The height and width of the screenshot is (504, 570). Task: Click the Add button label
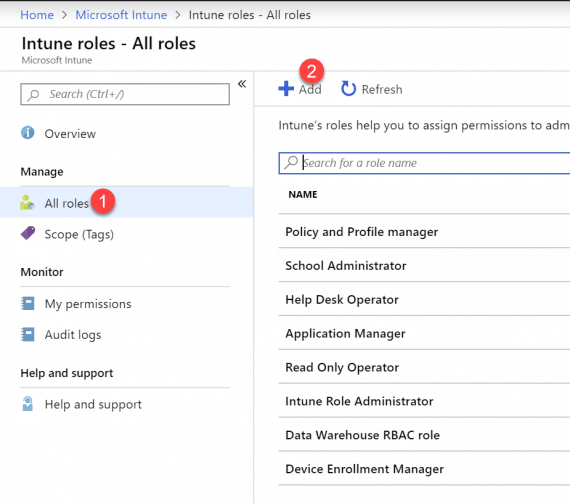(310, 89)
